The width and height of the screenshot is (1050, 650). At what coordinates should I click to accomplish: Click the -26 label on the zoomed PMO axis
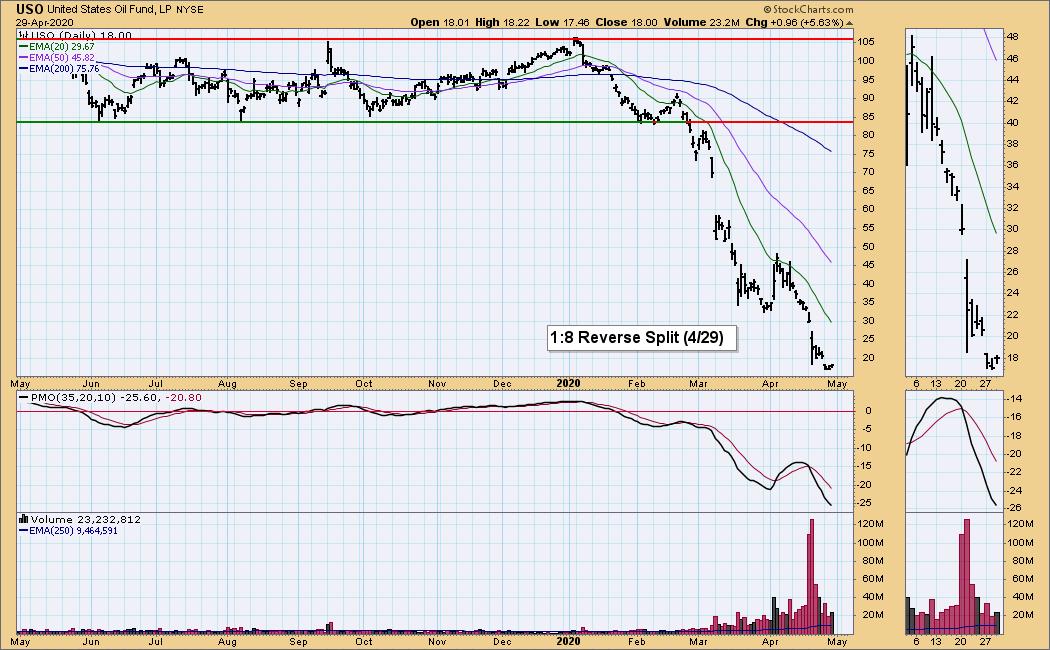coord(1013,507)
